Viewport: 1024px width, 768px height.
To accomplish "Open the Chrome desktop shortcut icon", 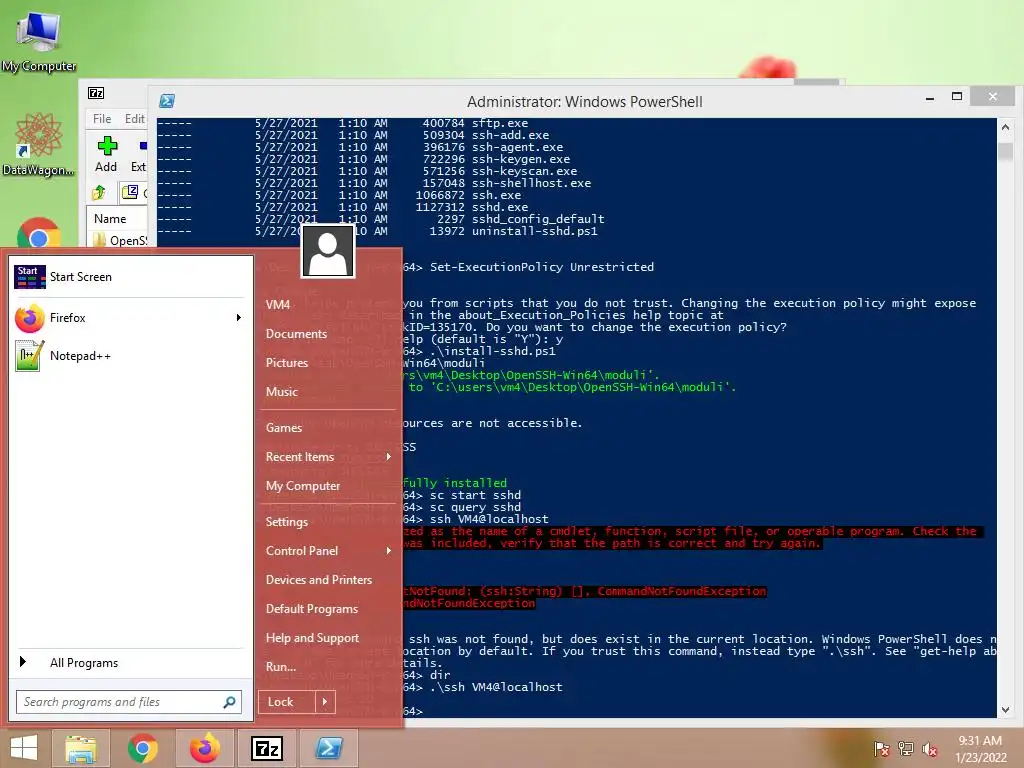I will 39,232.
